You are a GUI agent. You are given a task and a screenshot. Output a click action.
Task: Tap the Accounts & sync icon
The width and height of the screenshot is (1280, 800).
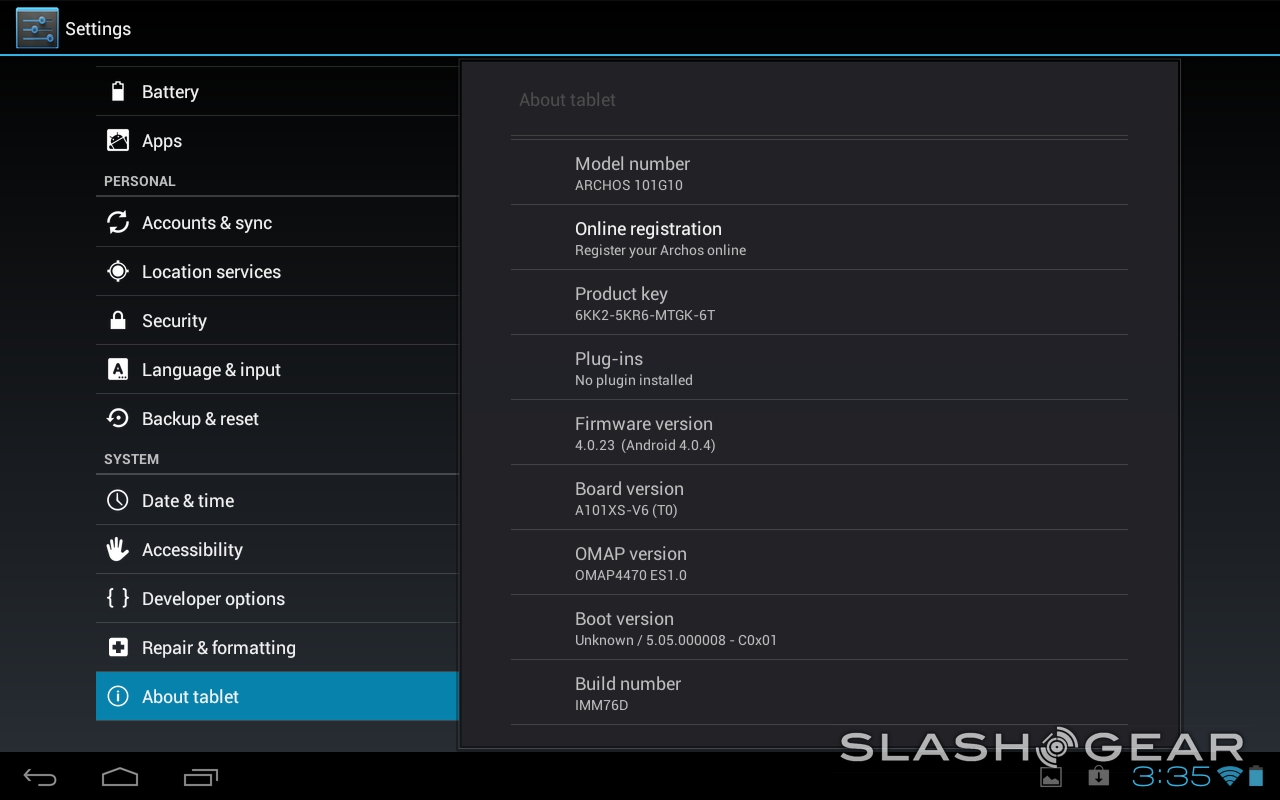click(118, 223)
